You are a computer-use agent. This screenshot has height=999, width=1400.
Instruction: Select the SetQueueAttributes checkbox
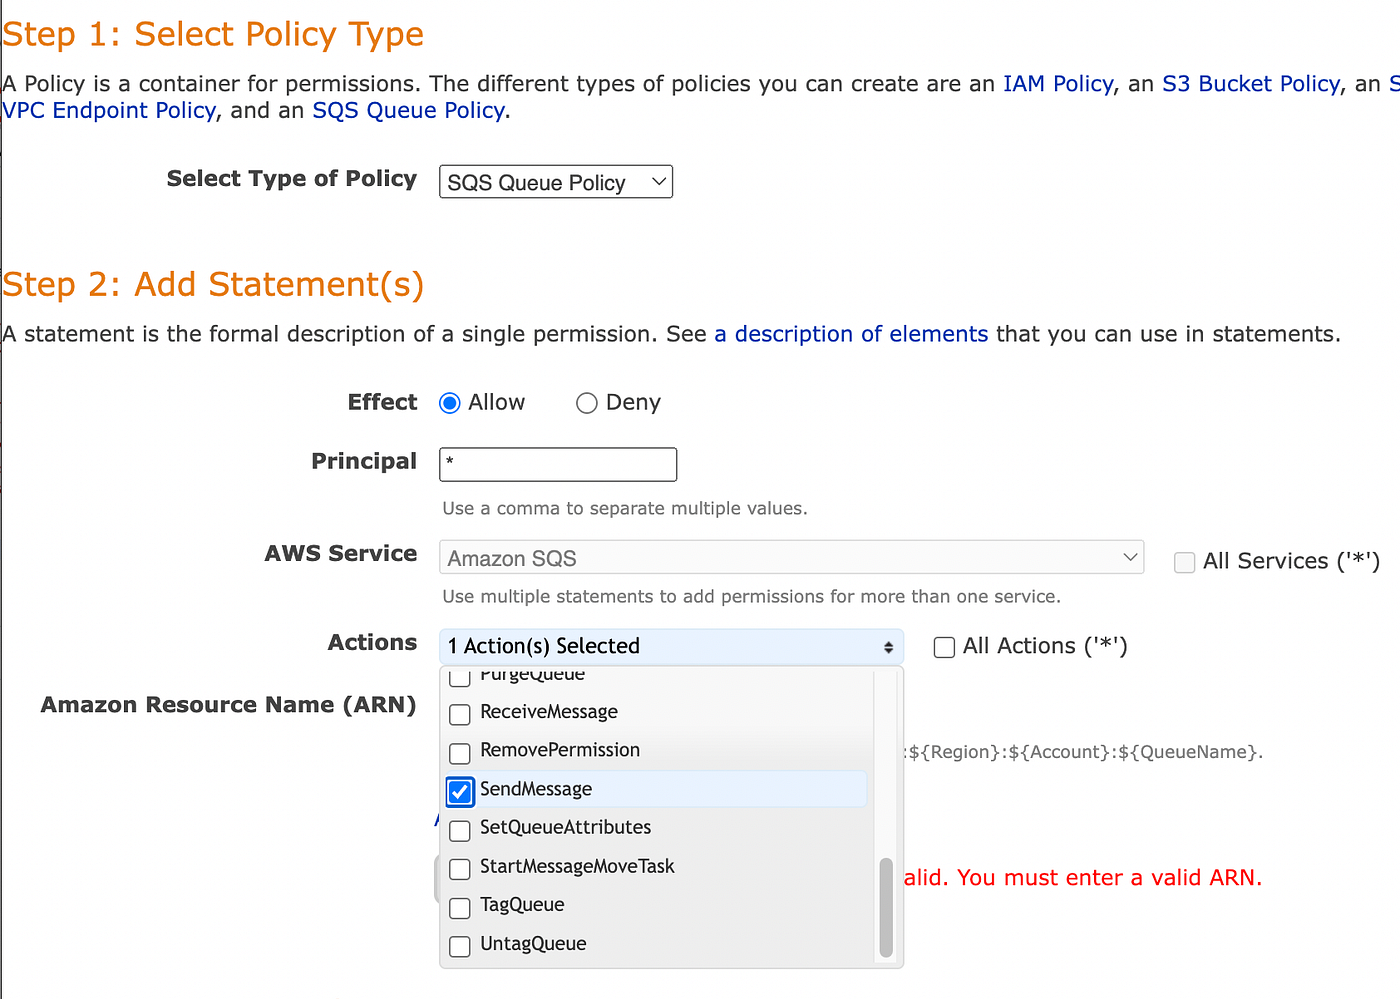460,830
